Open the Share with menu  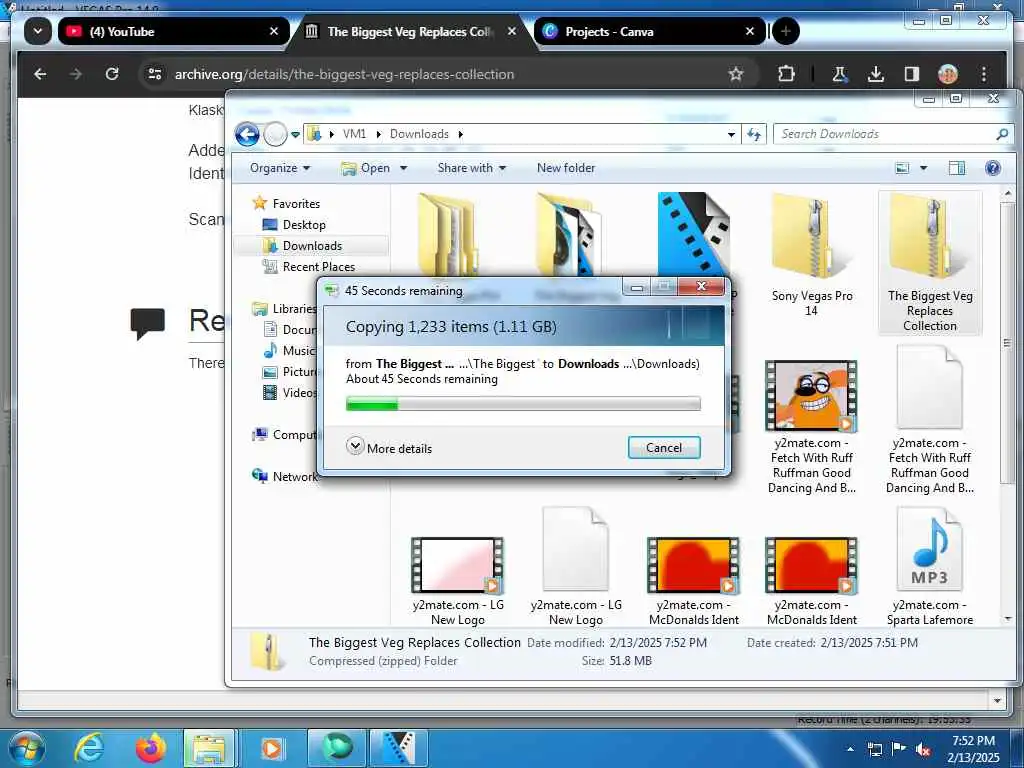472,168
